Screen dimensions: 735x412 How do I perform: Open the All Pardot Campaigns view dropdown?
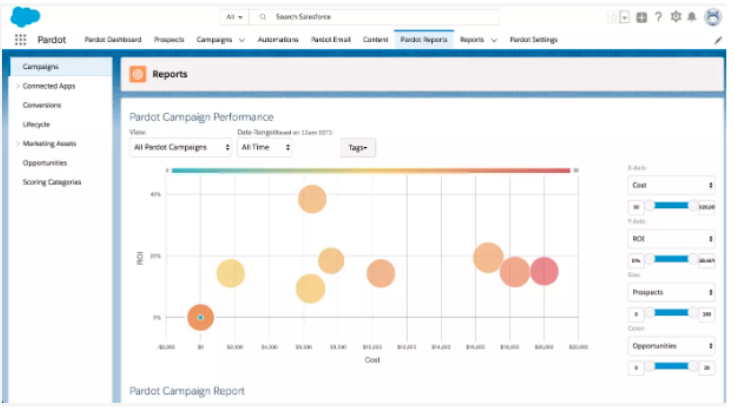coord(180,148)
